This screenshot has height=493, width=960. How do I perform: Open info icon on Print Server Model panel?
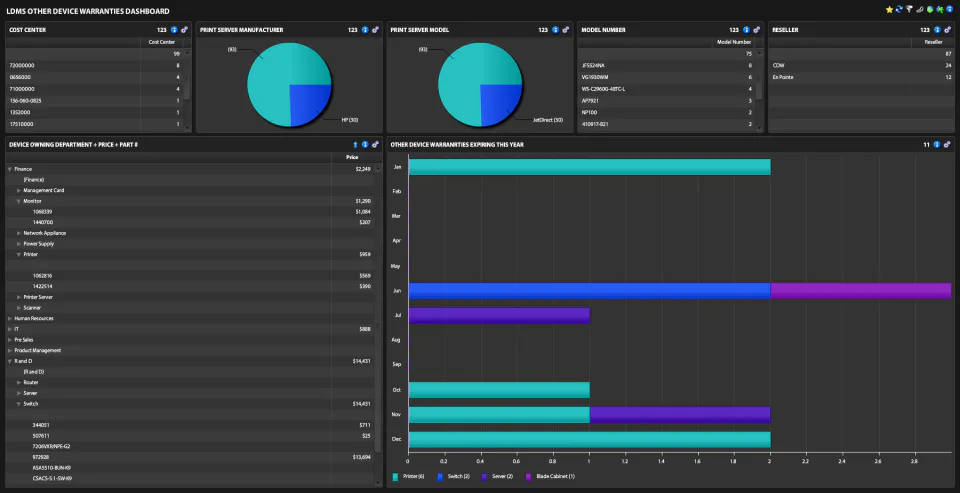555,29
